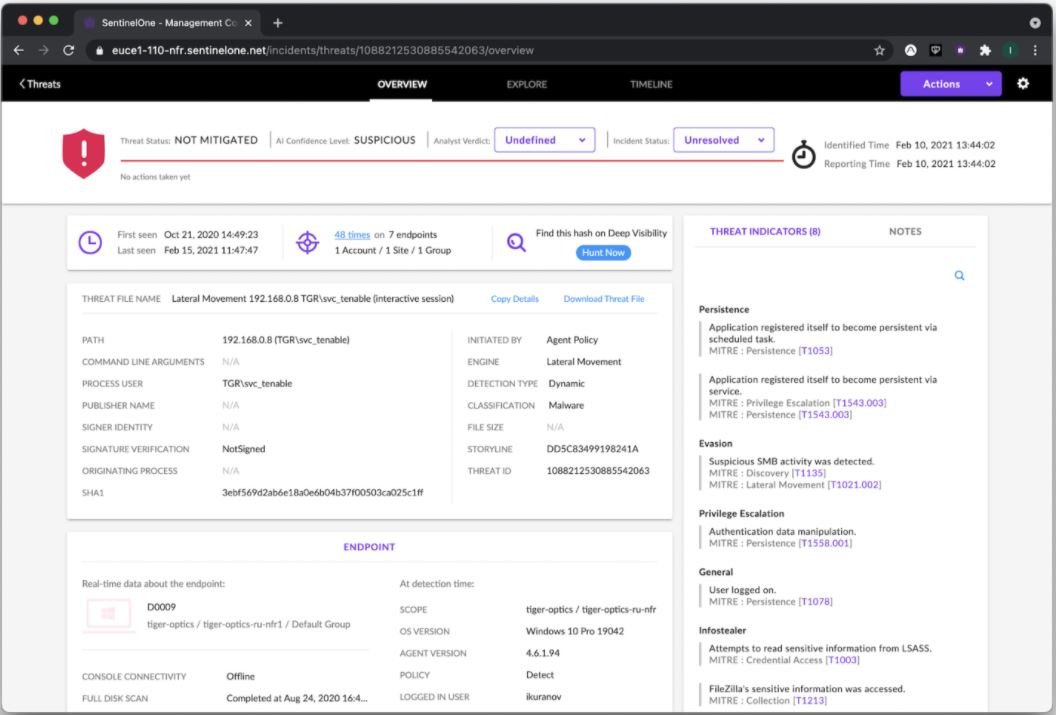Click the Deep Visibility magnifier icon
Screen dimensions: 1056x715
[516, 242]
